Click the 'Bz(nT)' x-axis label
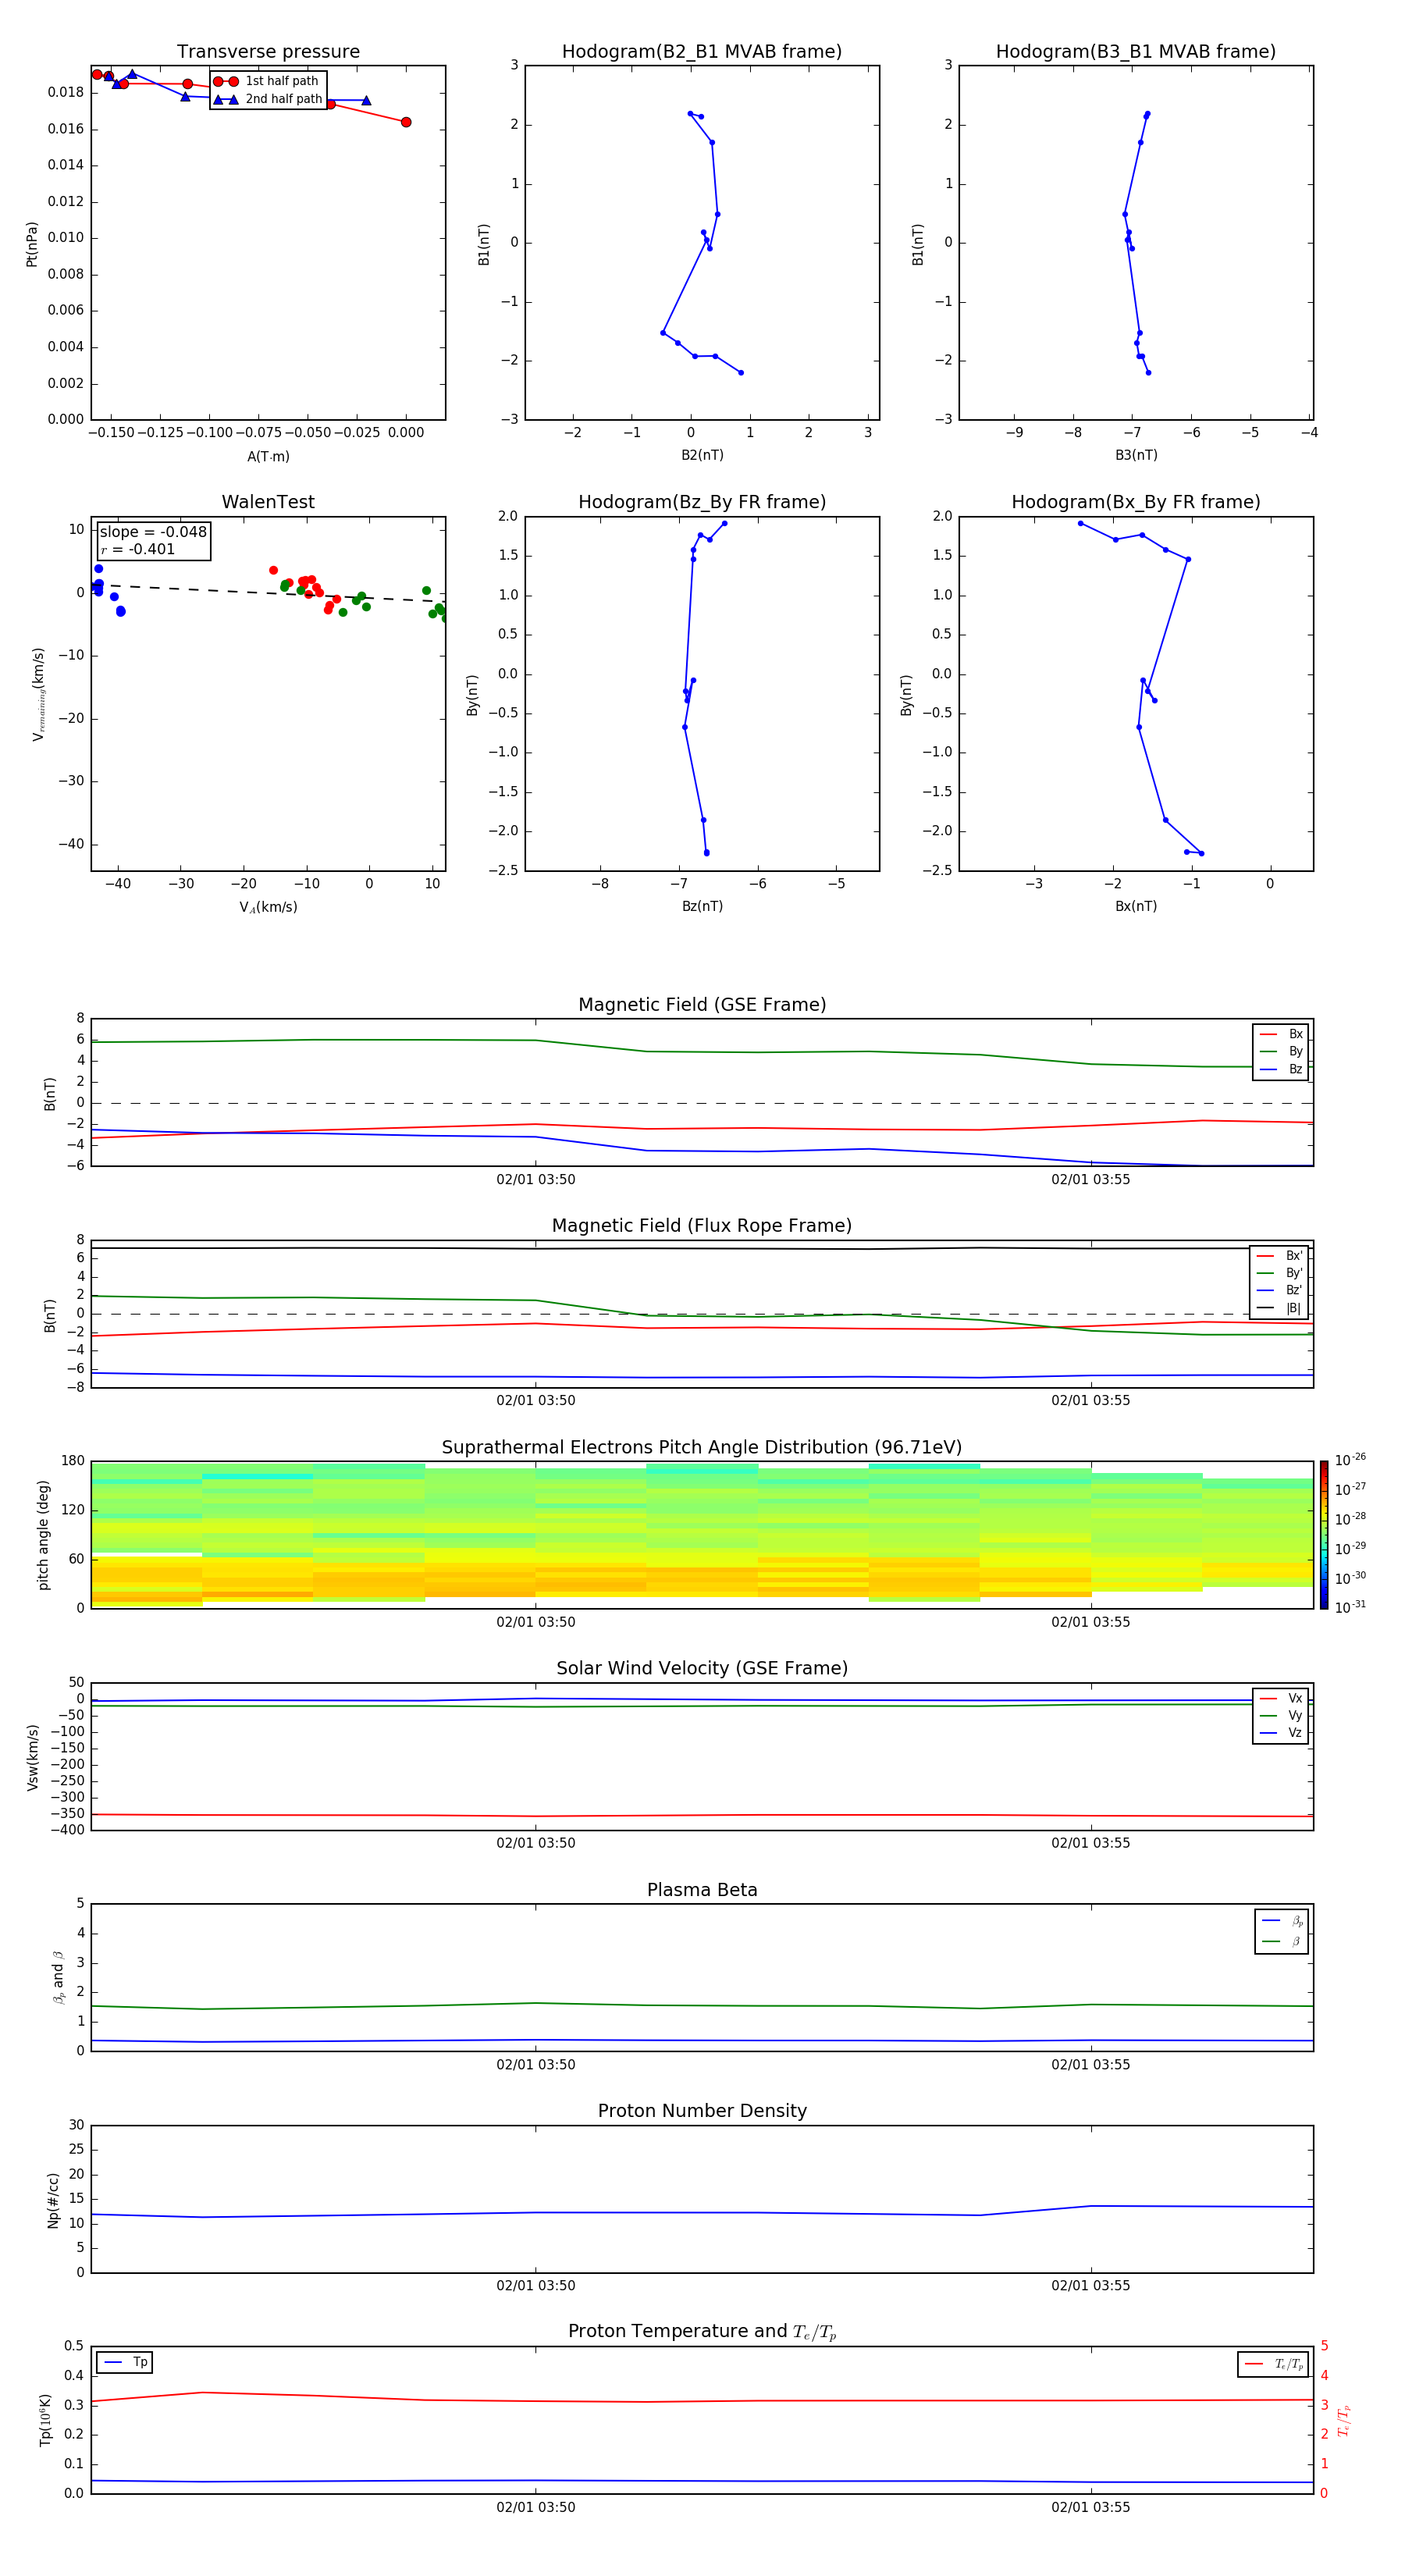The image size is (1405, 2576). click(702, 906)
